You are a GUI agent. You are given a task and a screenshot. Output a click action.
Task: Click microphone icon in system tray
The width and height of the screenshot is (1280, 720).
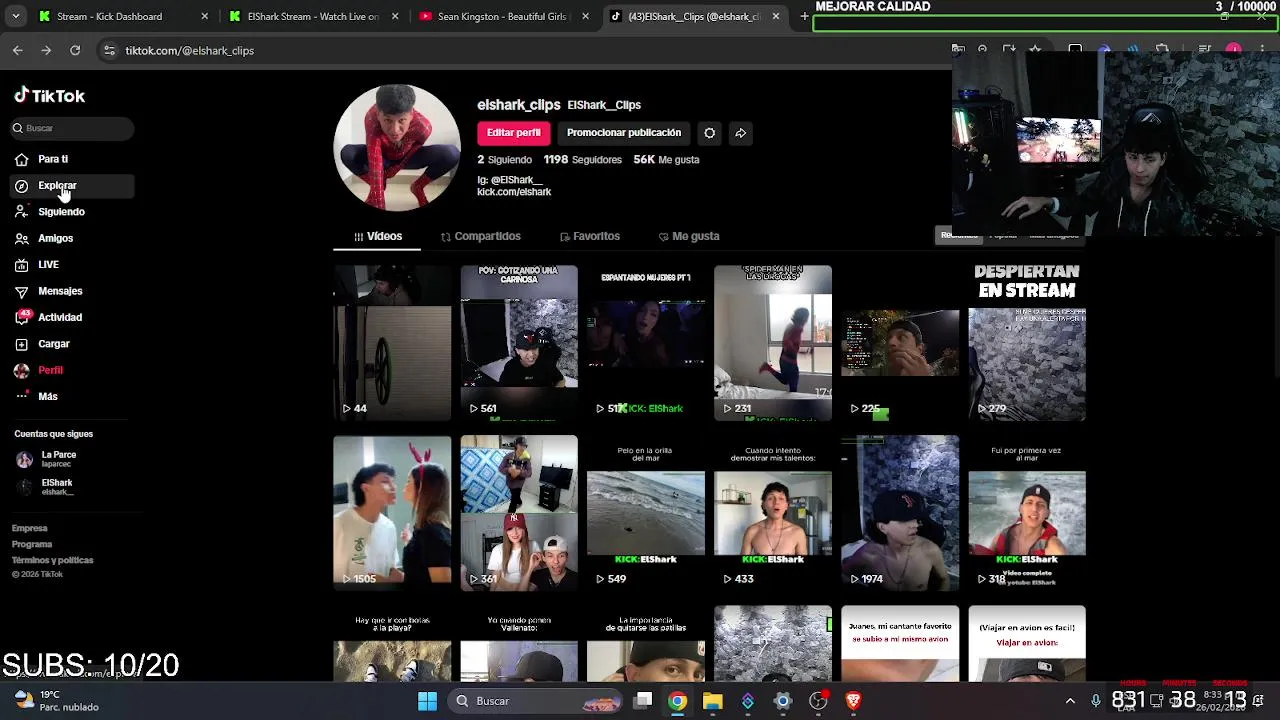(x=1096, y=701)
